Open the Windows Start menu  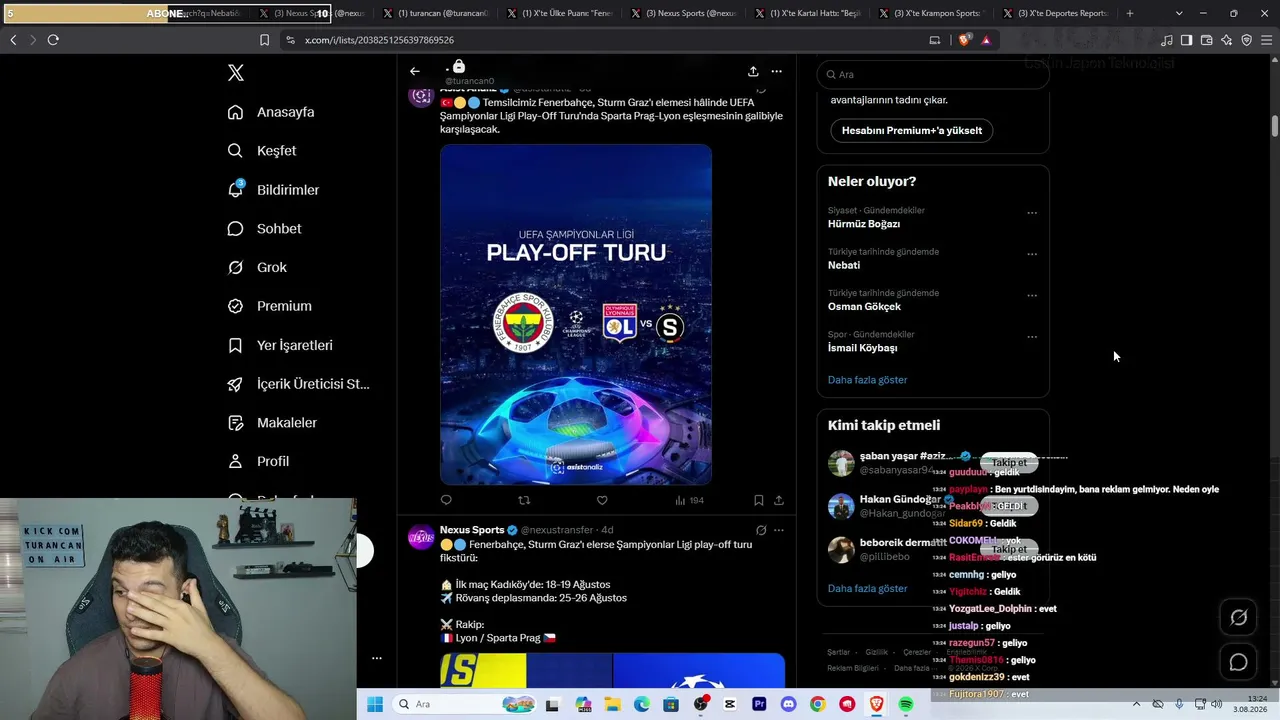pyautogui.click(x=375, y=704)
